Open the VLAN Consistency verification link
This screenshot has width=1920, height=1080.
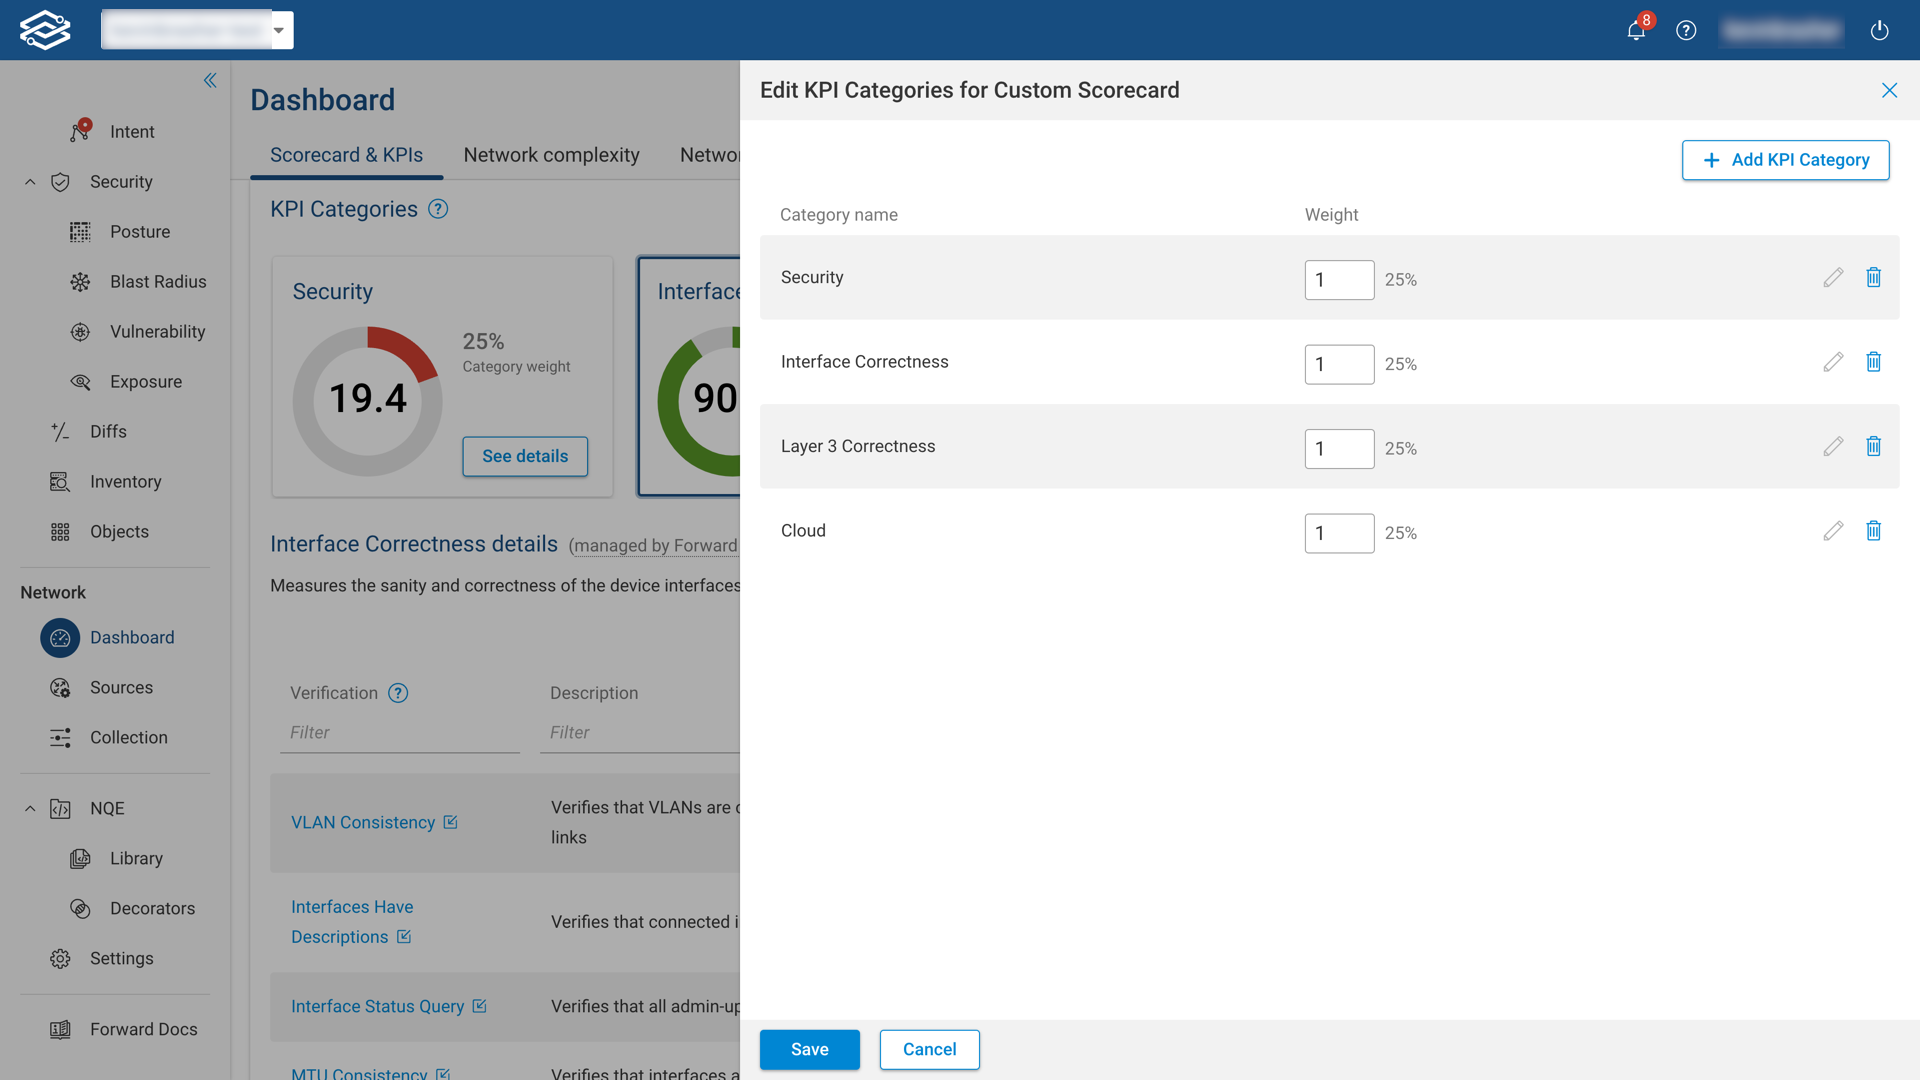pyautogui.click(x=363, y=822)
